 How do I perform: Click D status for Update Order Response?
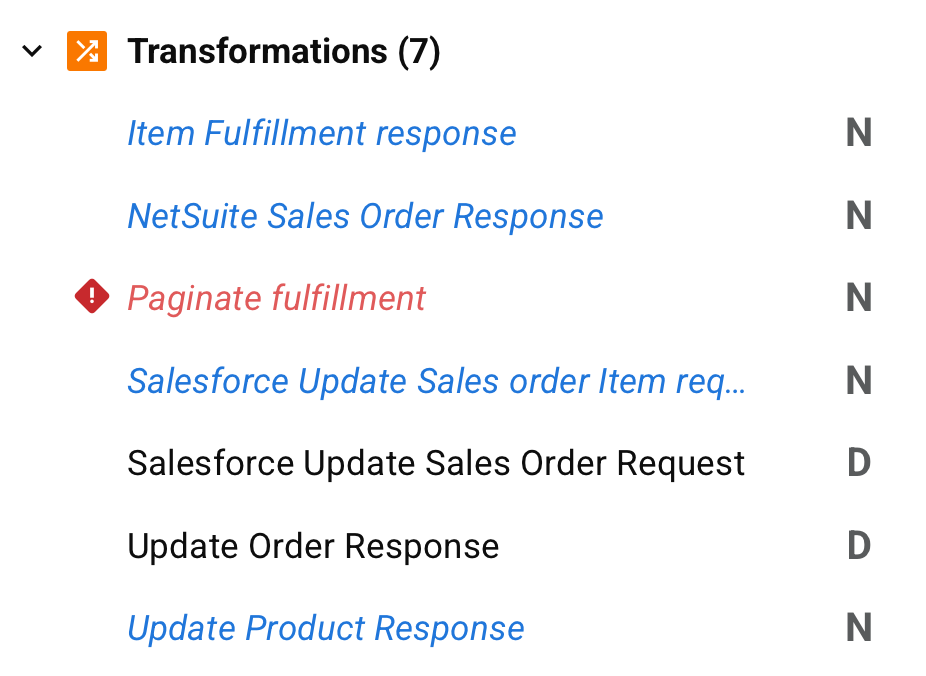[858, 546]
